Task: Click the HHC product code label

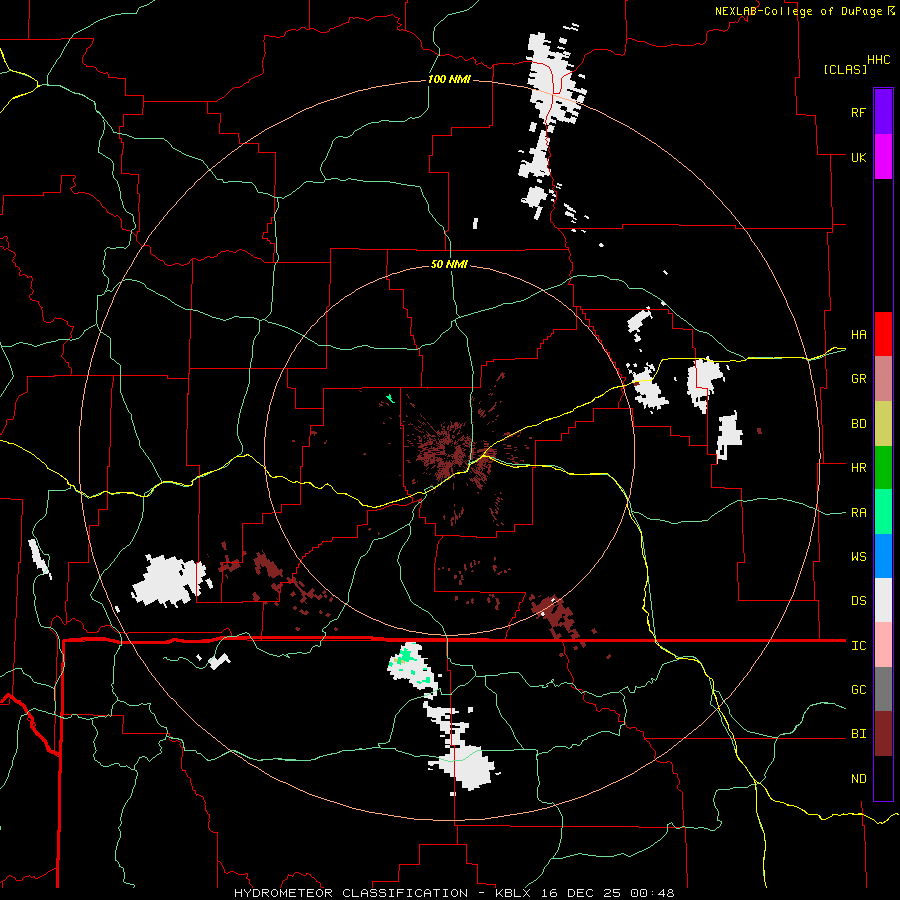Action: 878,60
